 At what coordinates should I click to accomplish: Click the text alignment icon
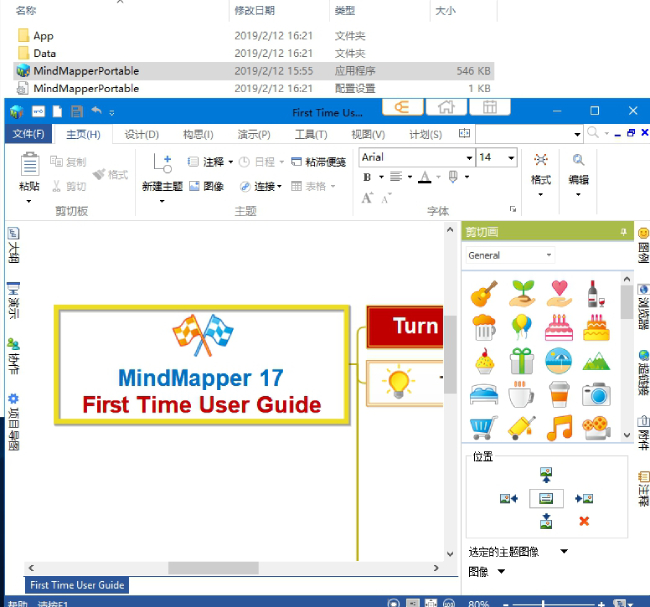pos(396,177)
